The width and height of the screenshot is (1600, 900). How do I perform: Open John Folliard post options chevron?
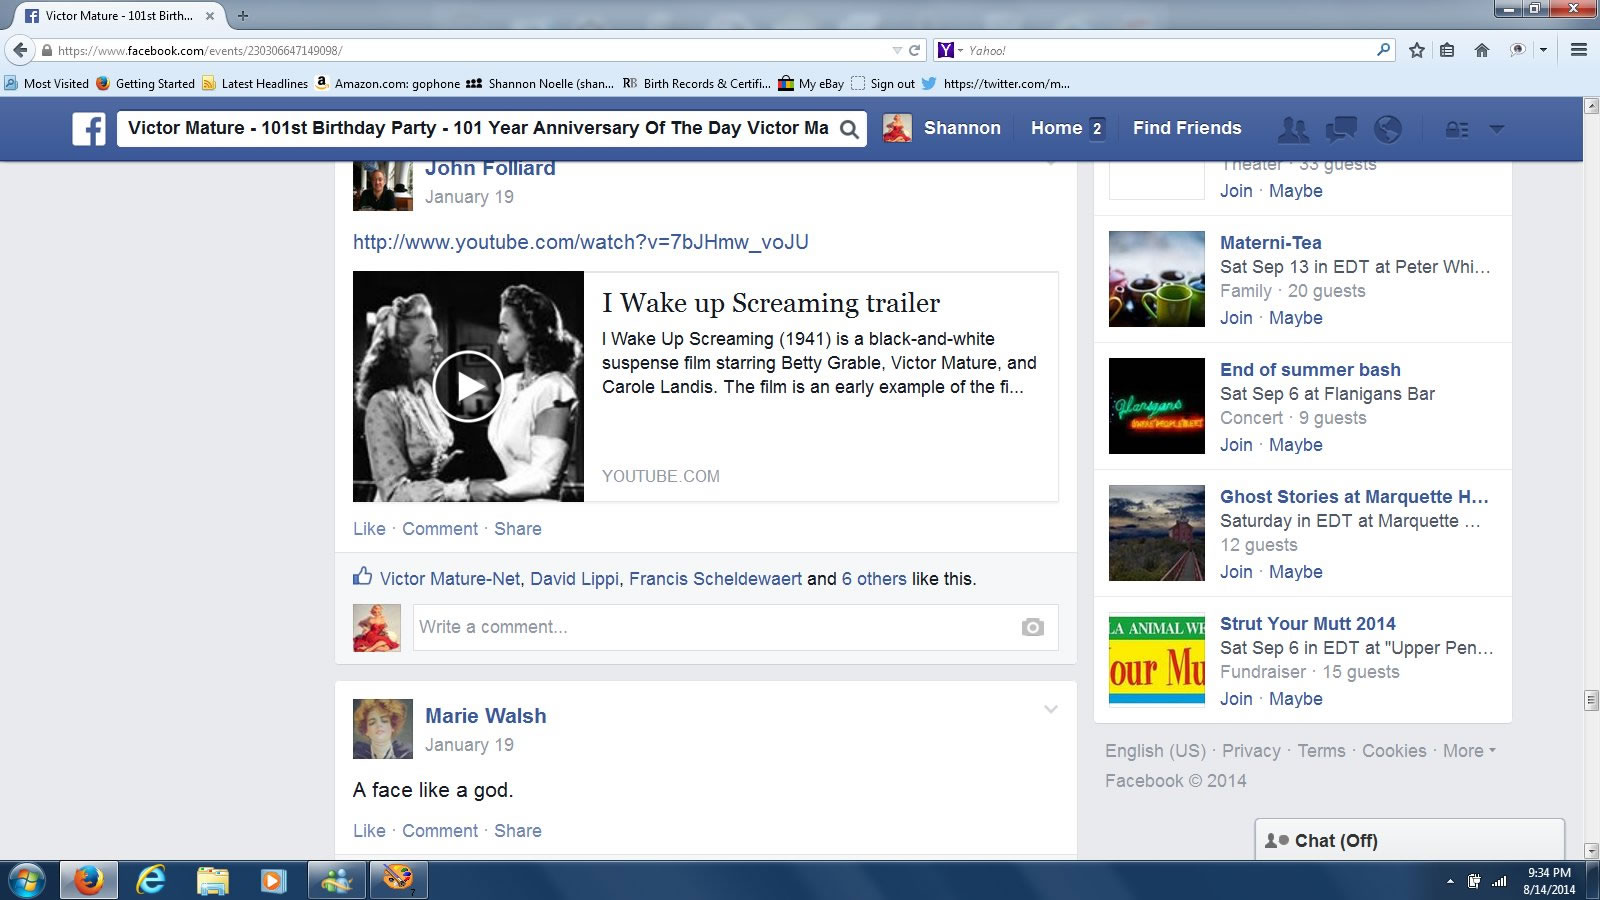click(x=1050, y=163)
